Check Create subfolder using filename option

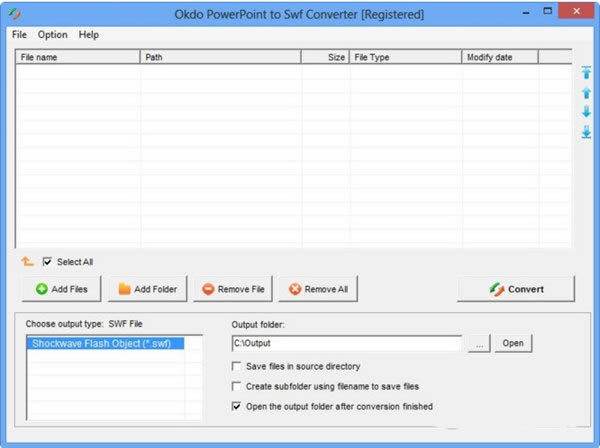tap(236, 386)
